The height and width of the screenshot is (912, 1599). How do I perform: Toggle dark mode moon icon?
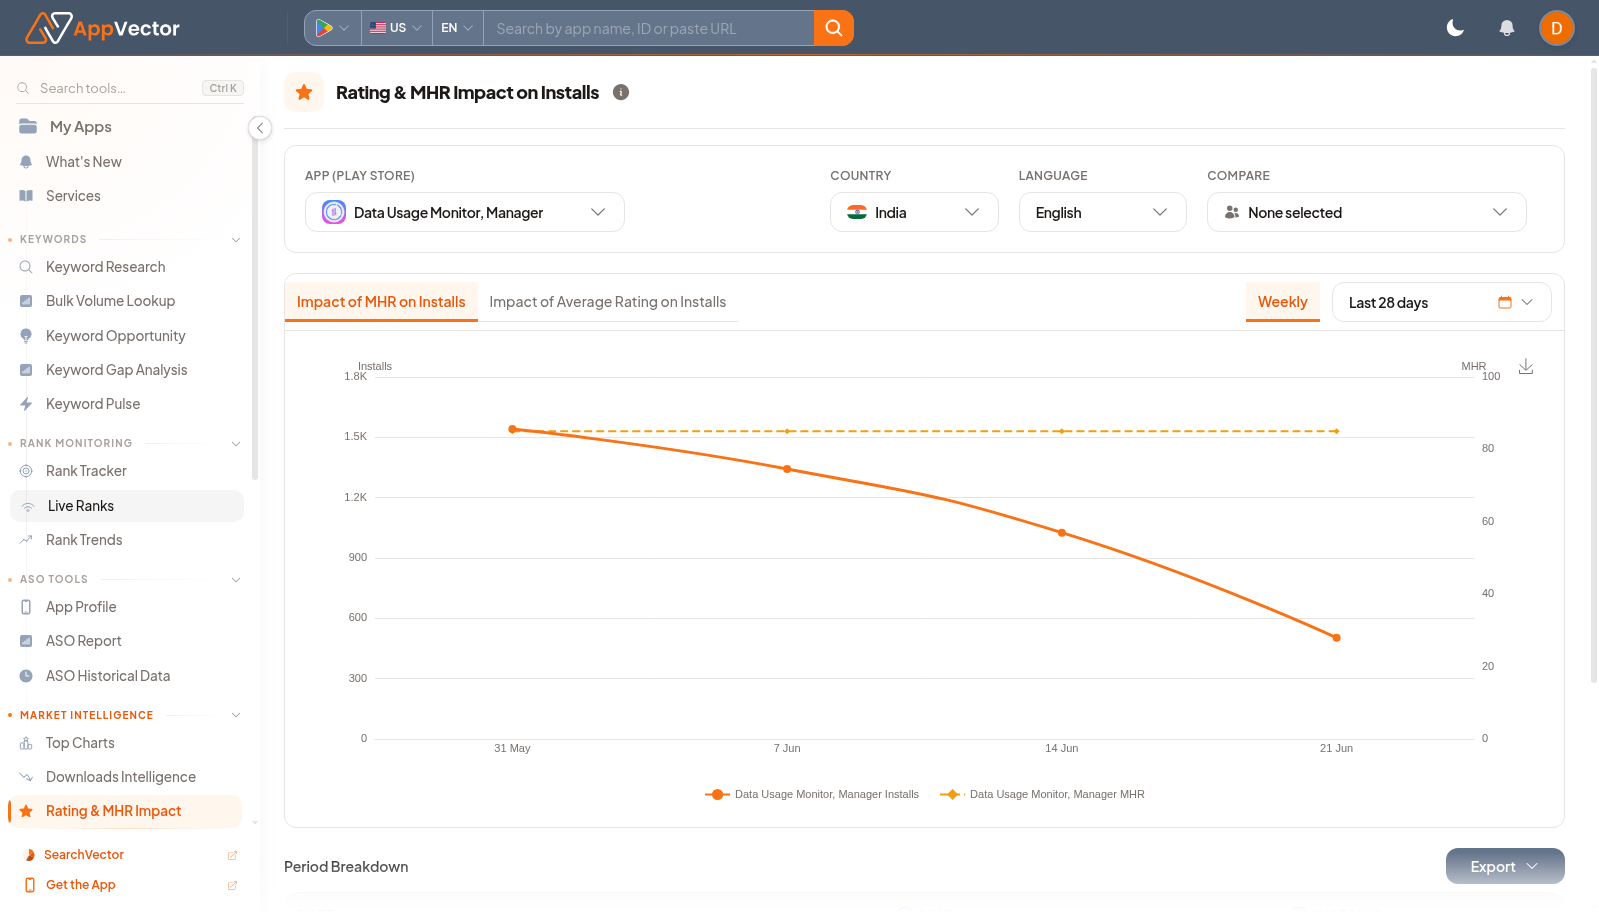(1456, 28)
